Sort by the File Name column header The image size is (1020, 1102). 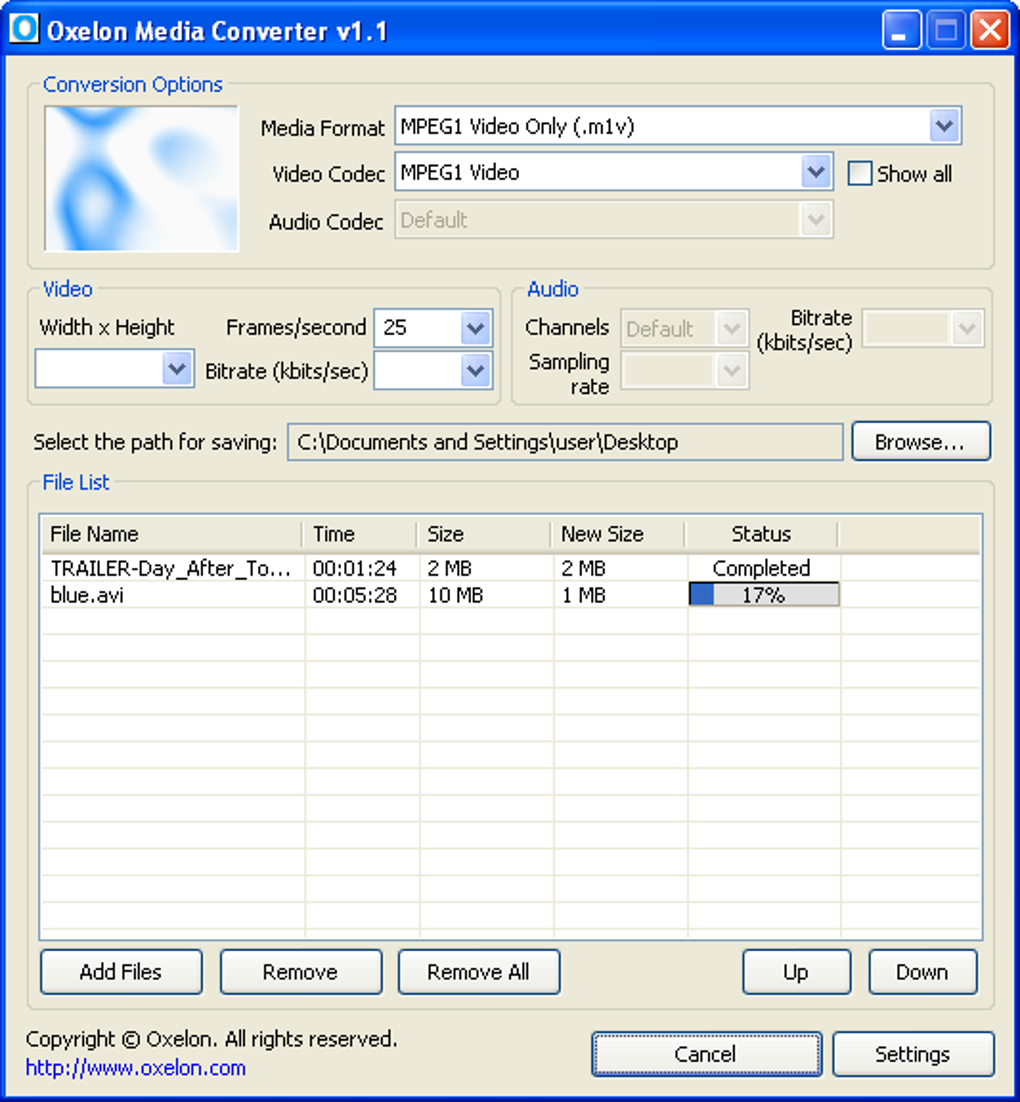172,534
